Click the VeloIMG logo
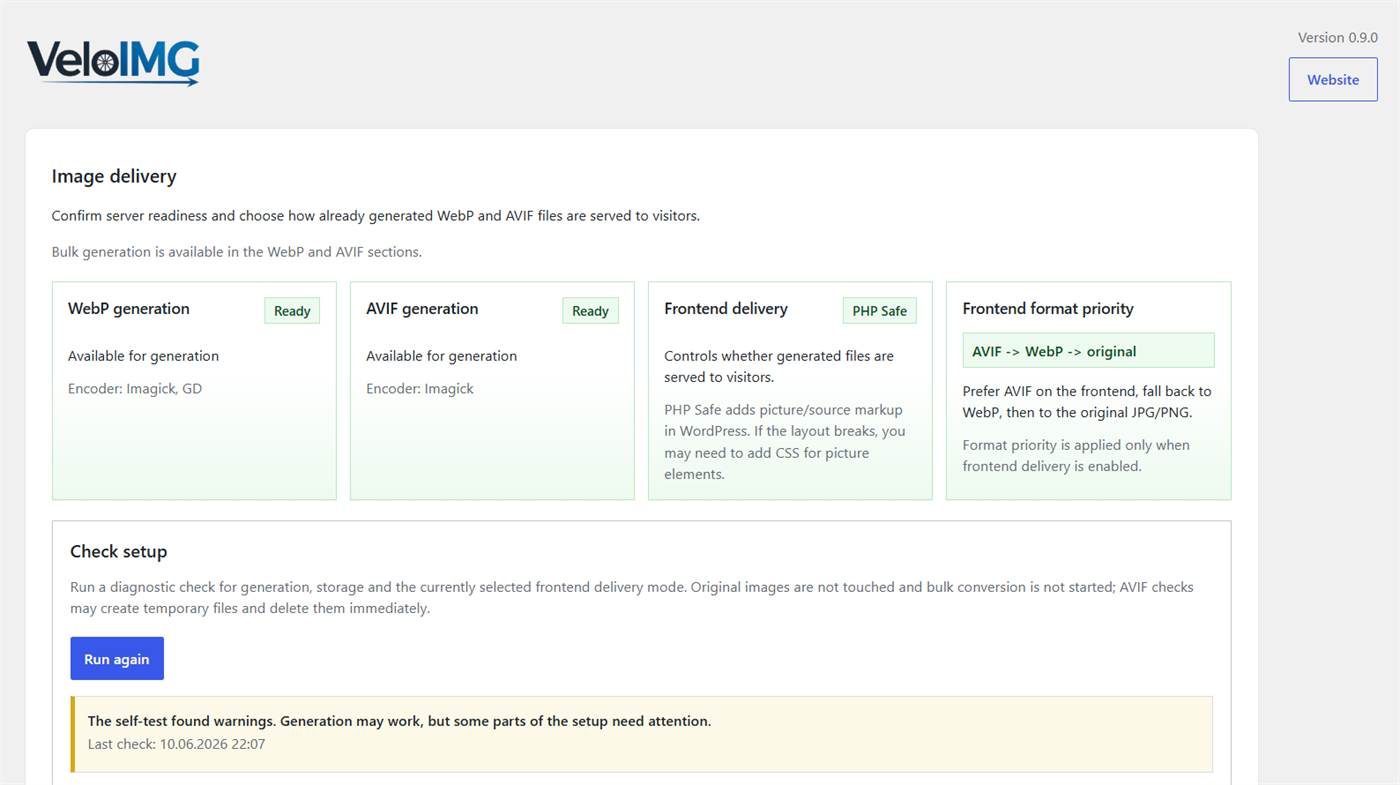Screen dimensions: 1400x785 tap(113, 63)
